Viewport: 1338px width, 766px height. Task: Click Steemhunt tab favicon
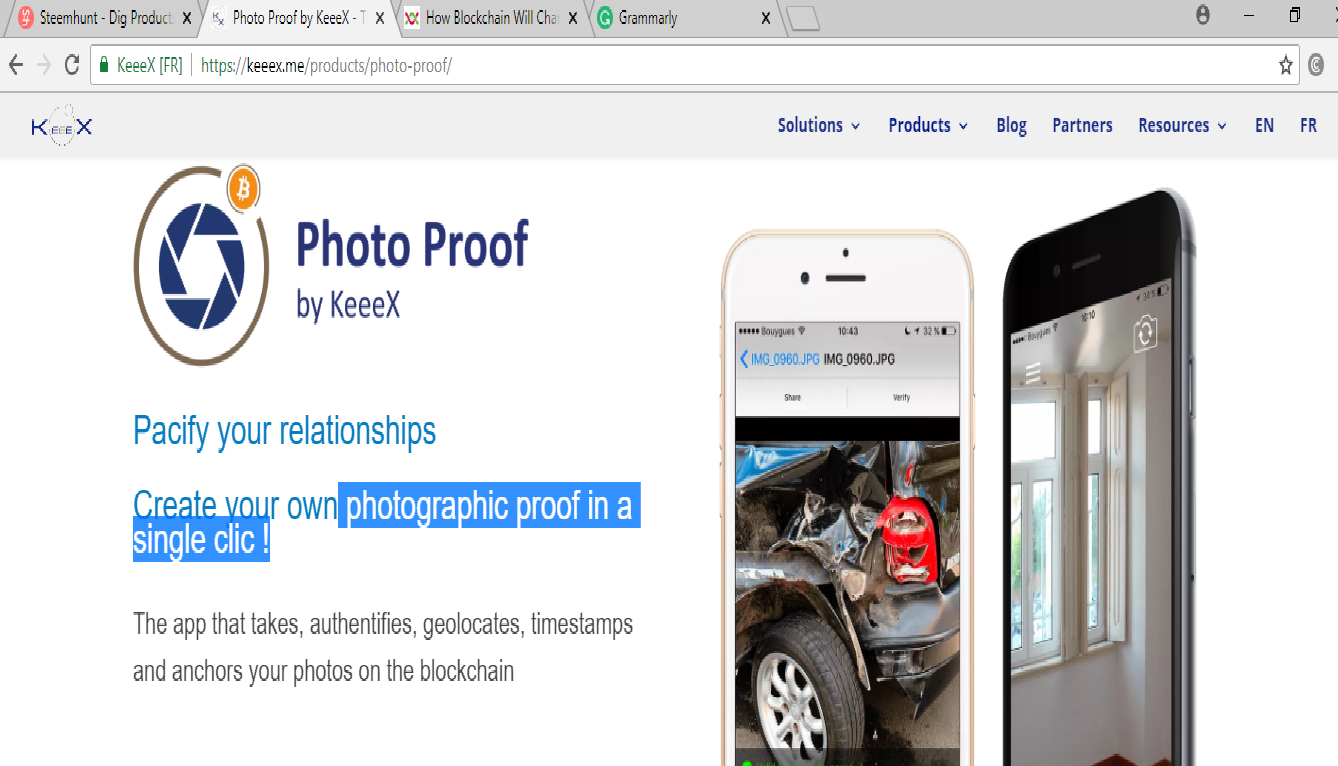click(x=26, y=18)
